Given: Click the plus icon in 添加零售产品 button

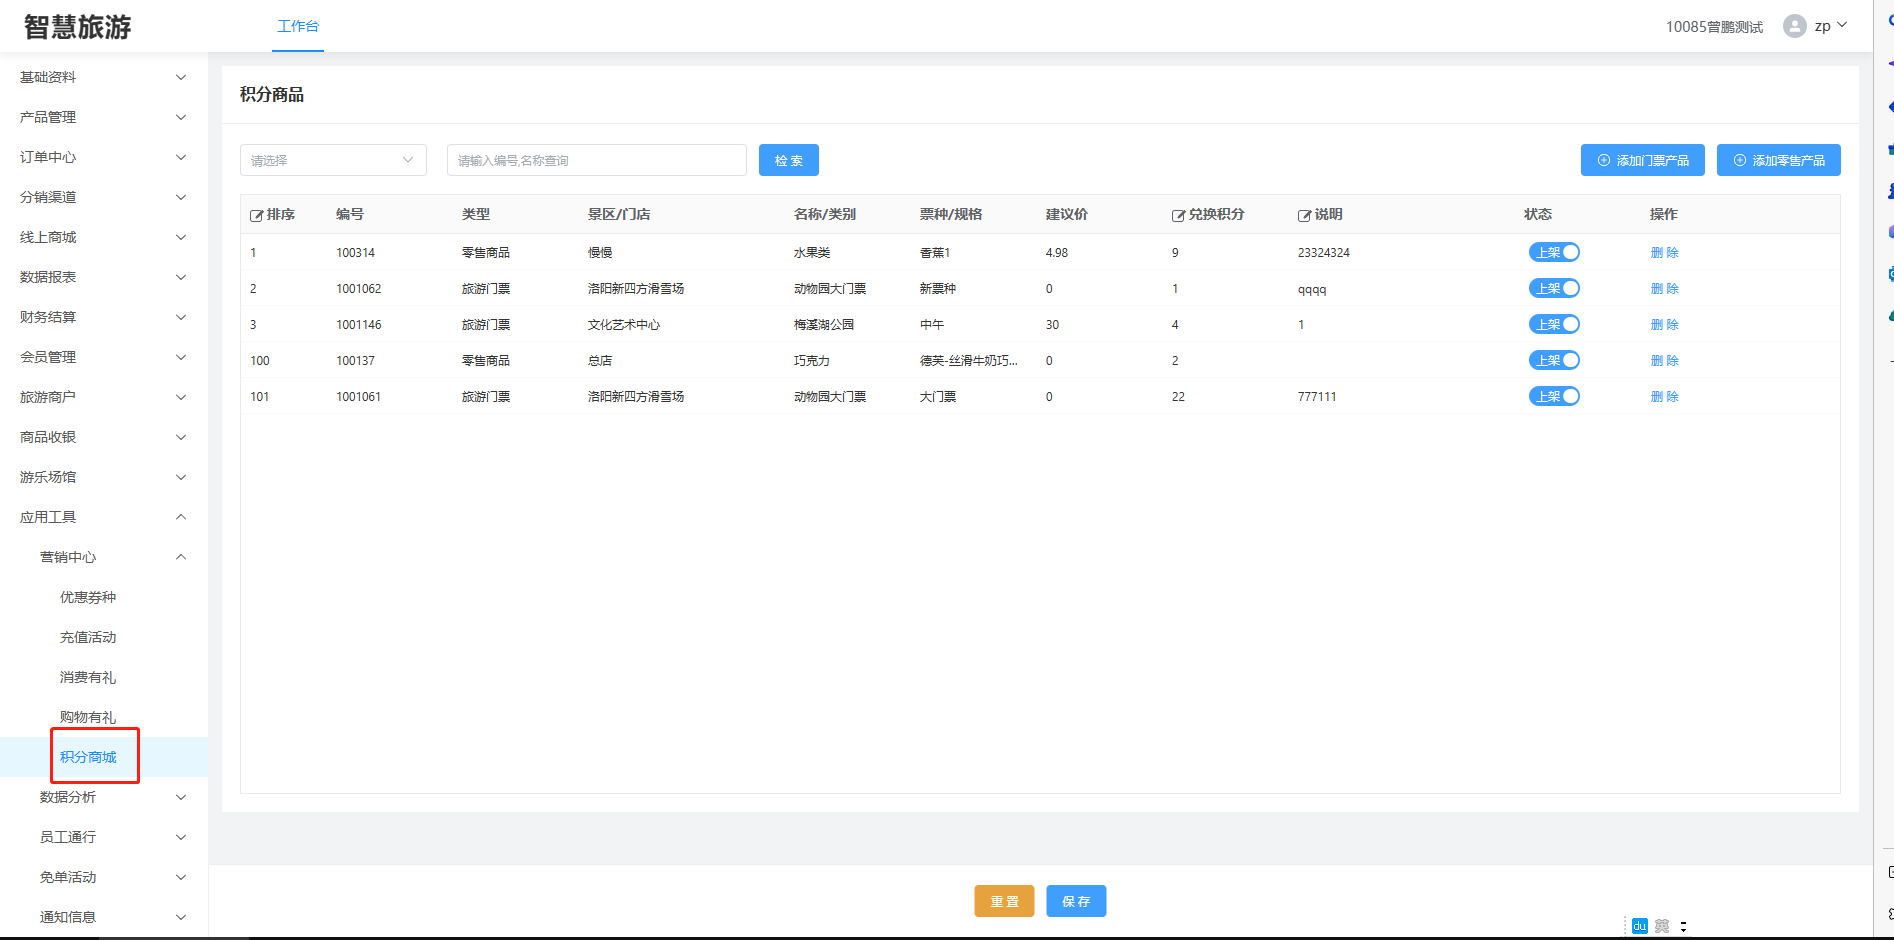Looking at the screenshot, I should coord(1740,160).
